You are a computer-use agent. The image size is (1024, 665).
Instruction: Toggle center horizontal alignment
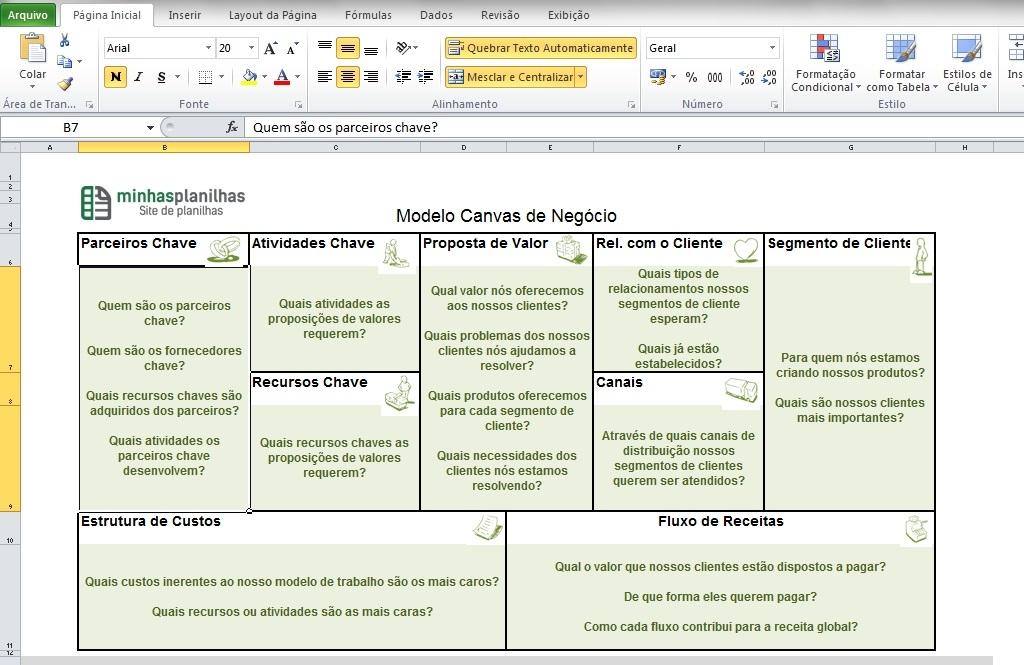[x=348, y=77]
